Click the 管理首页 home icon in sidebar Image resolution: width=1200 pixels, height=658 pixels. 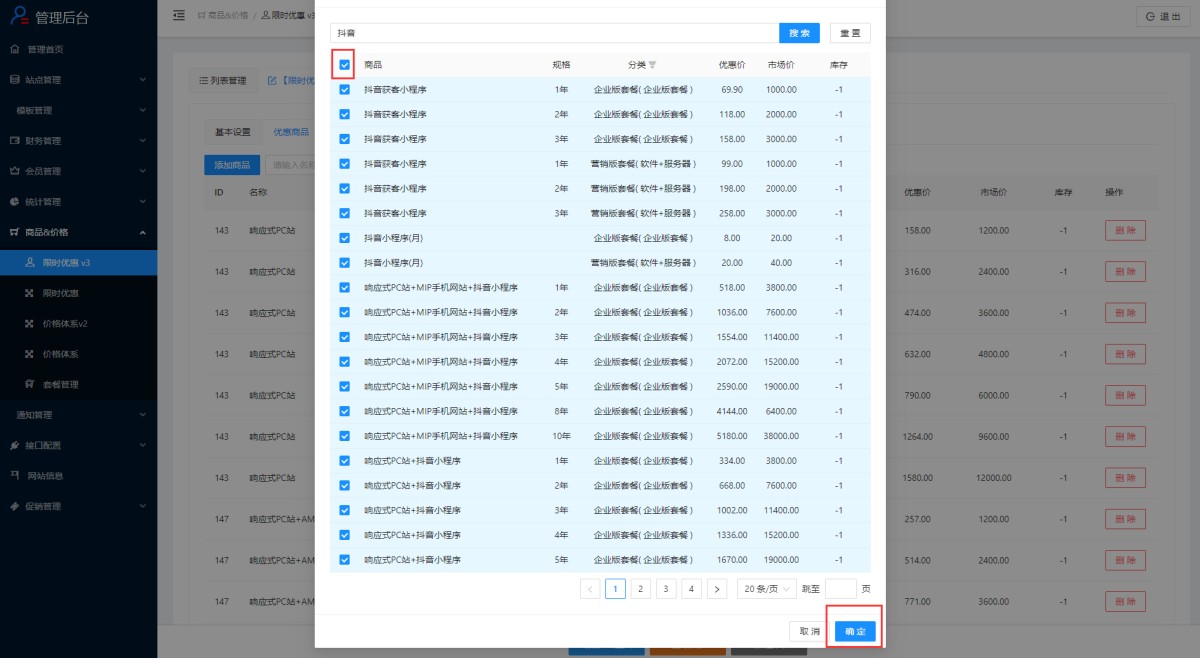click(x=15, y=49)
